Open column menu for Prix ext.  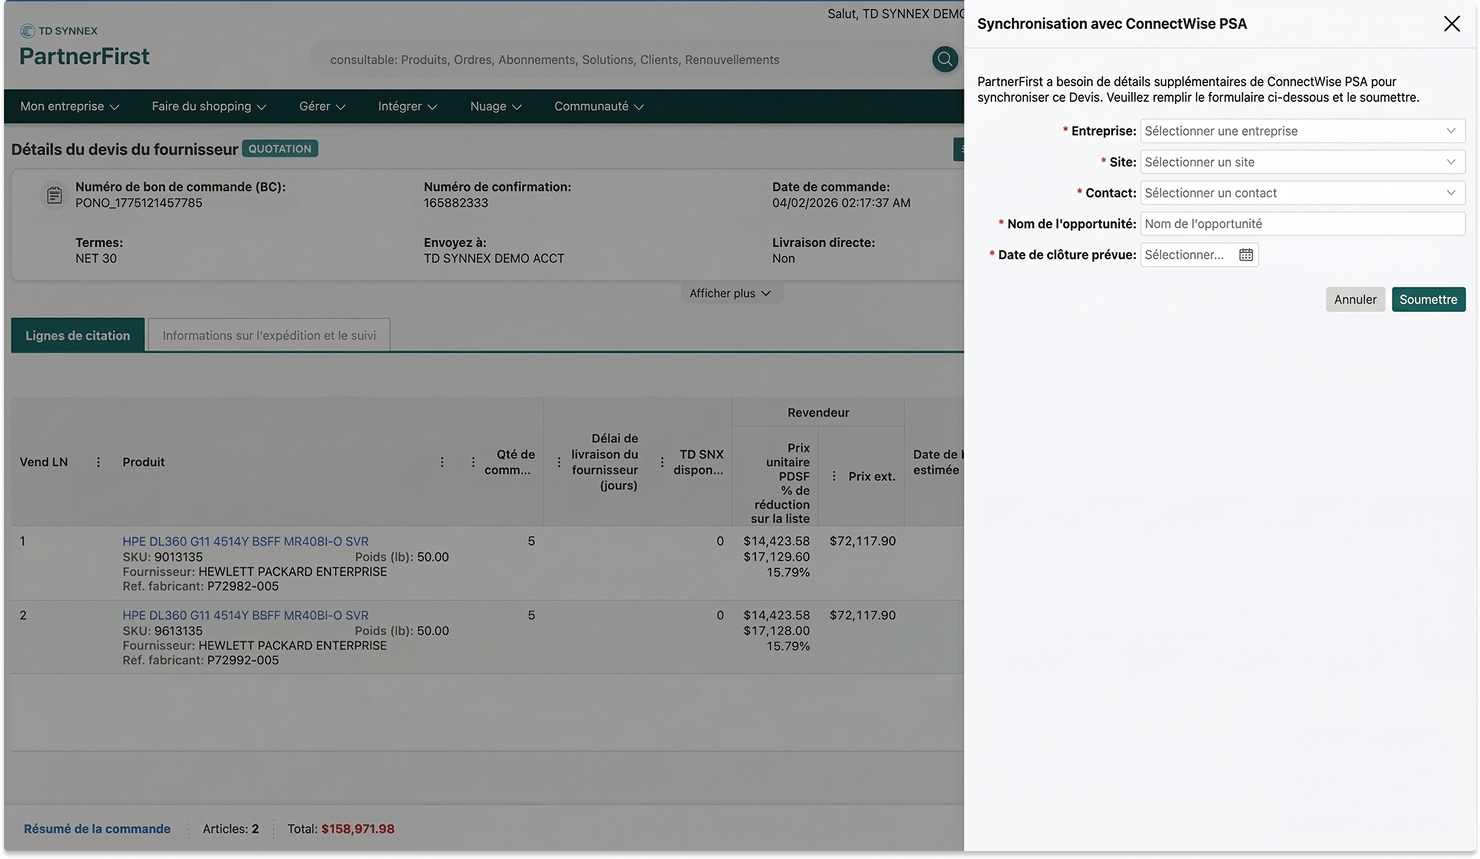[x=834, y=476]
